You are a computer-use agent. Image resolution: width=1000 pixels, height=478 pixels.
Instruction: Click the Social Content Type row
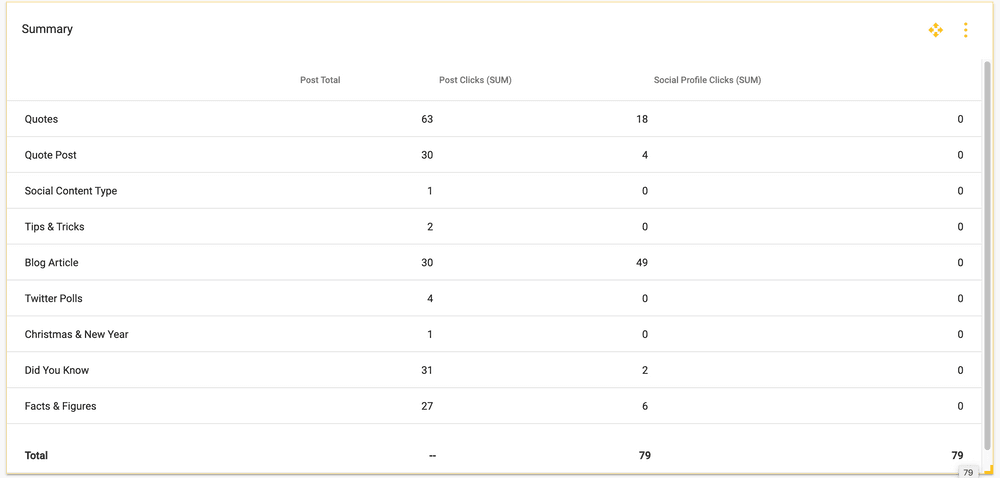[71, 191]
